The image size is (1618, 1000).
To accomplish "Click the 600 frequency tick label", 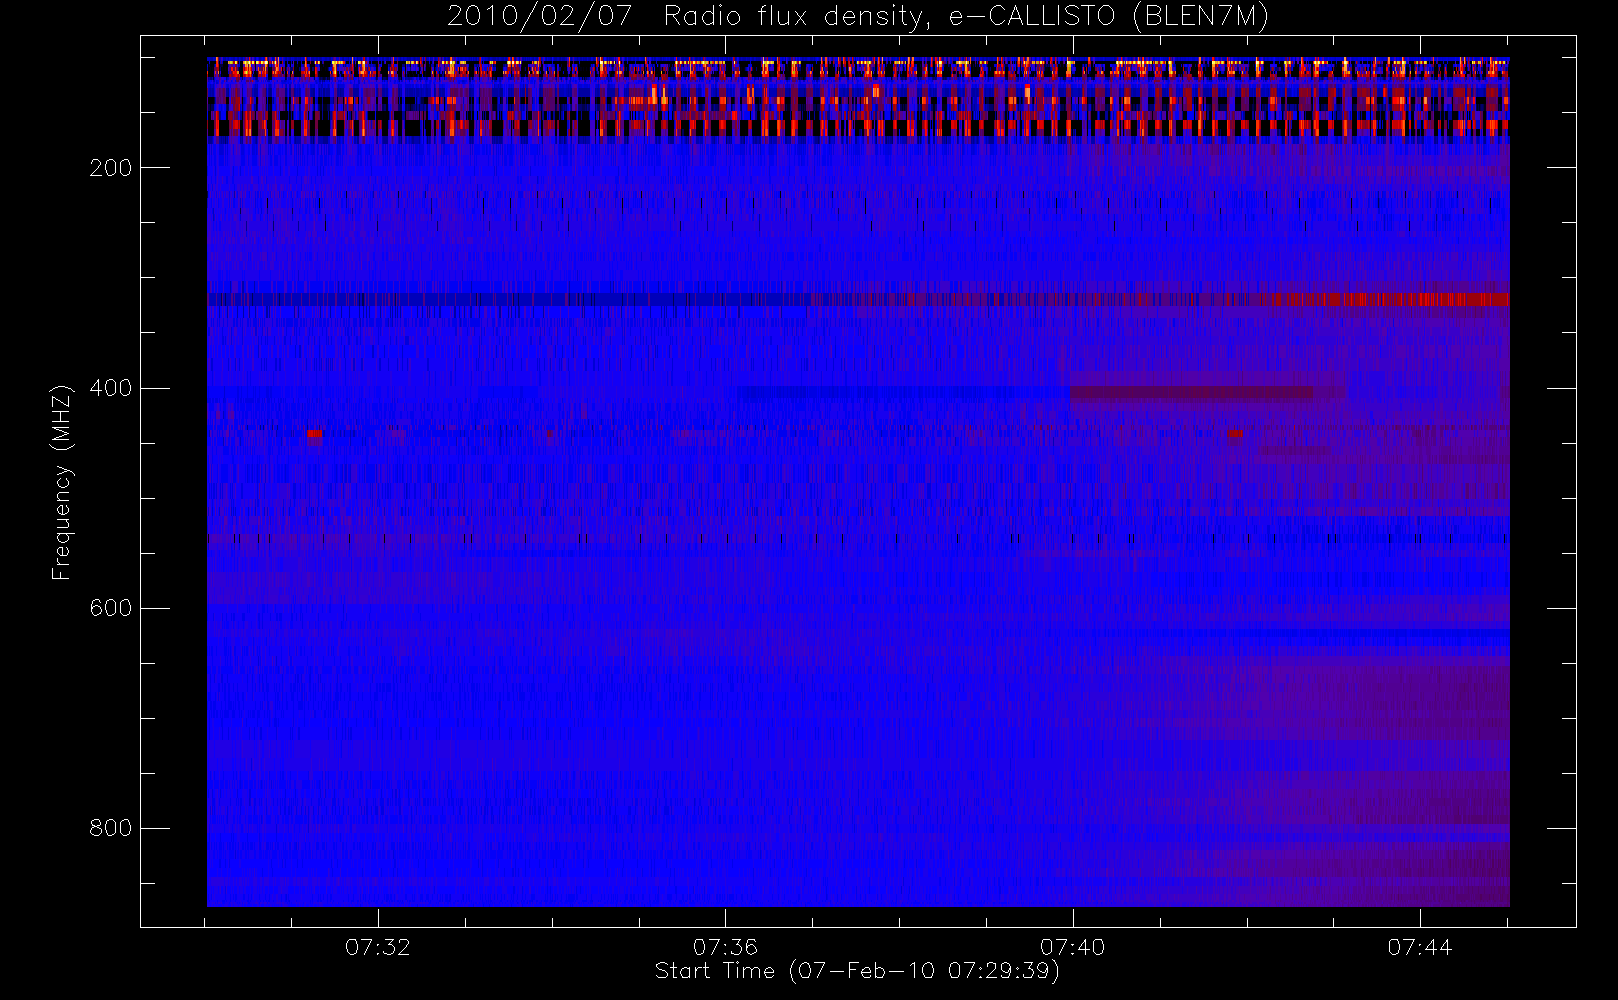I will click(110, 608).
